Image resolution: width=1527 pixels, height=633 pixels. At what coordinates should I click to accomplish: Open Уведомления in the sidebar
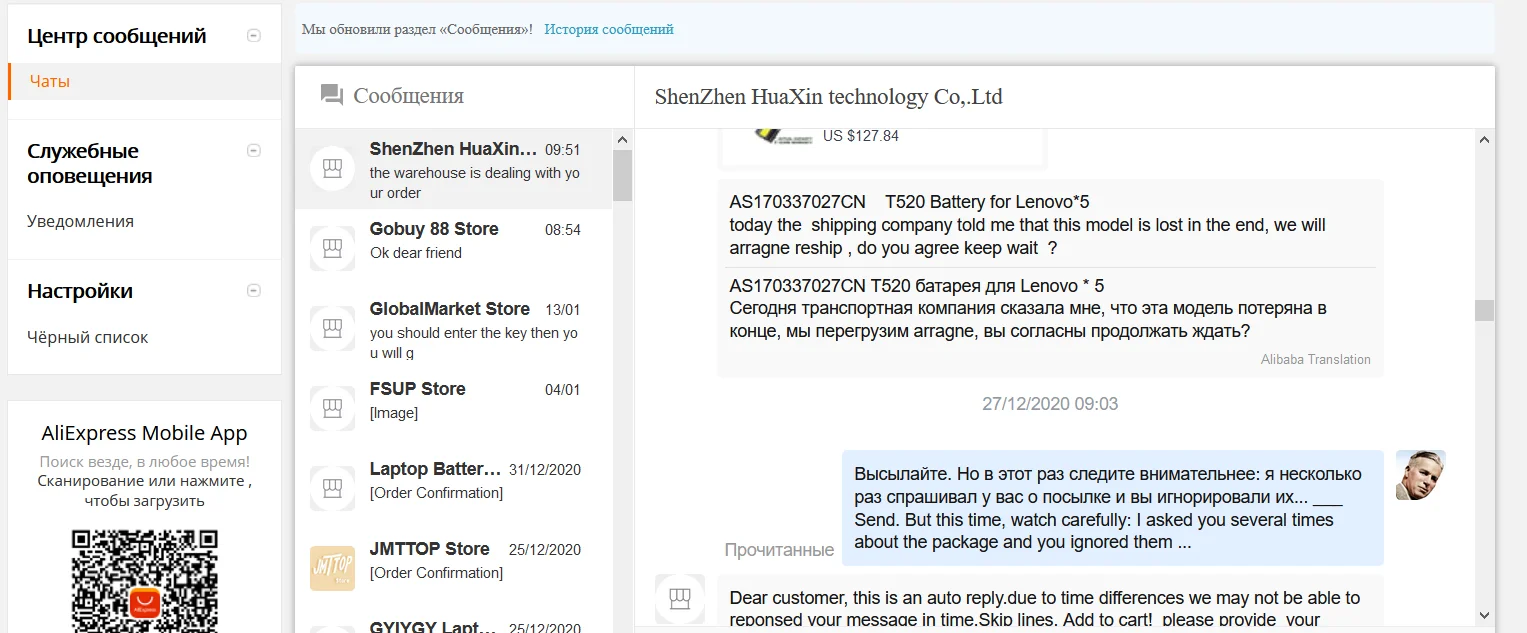[x=80, y=221]
